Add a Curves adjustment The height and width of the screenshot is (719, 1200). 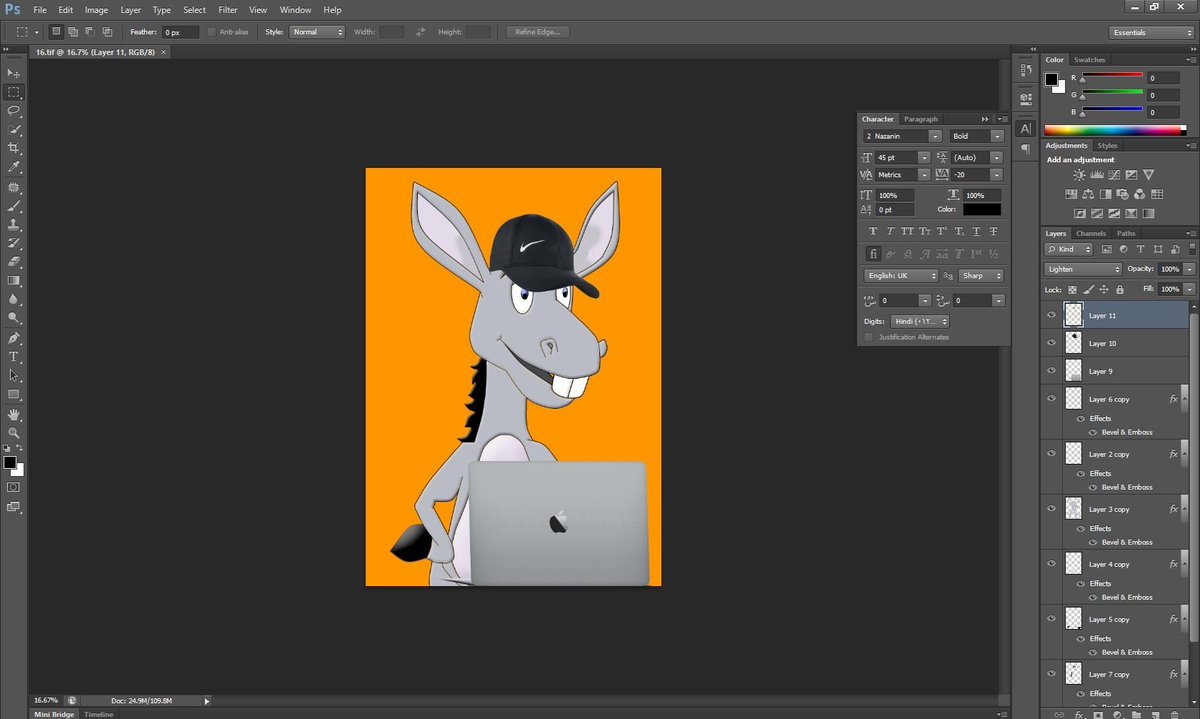click(x=1114, y=175)
